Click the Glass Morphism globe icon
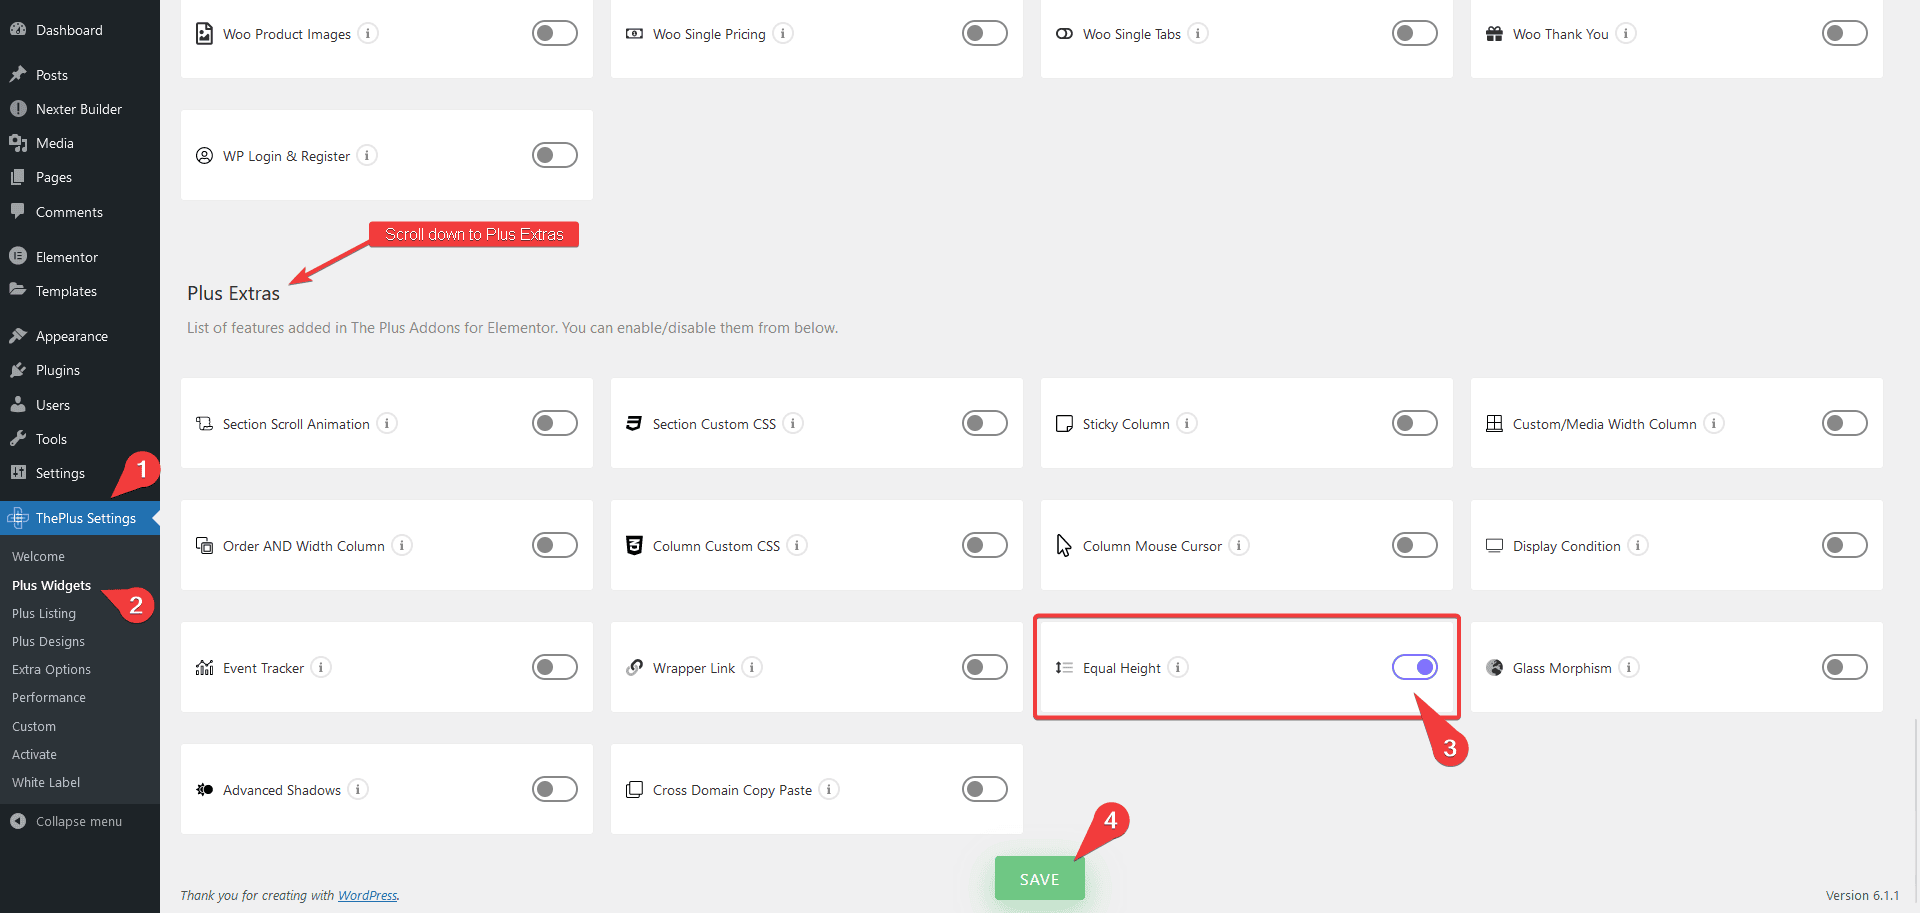The image size is (1920, 913). pyautogui.click(x=1495, y=668)
